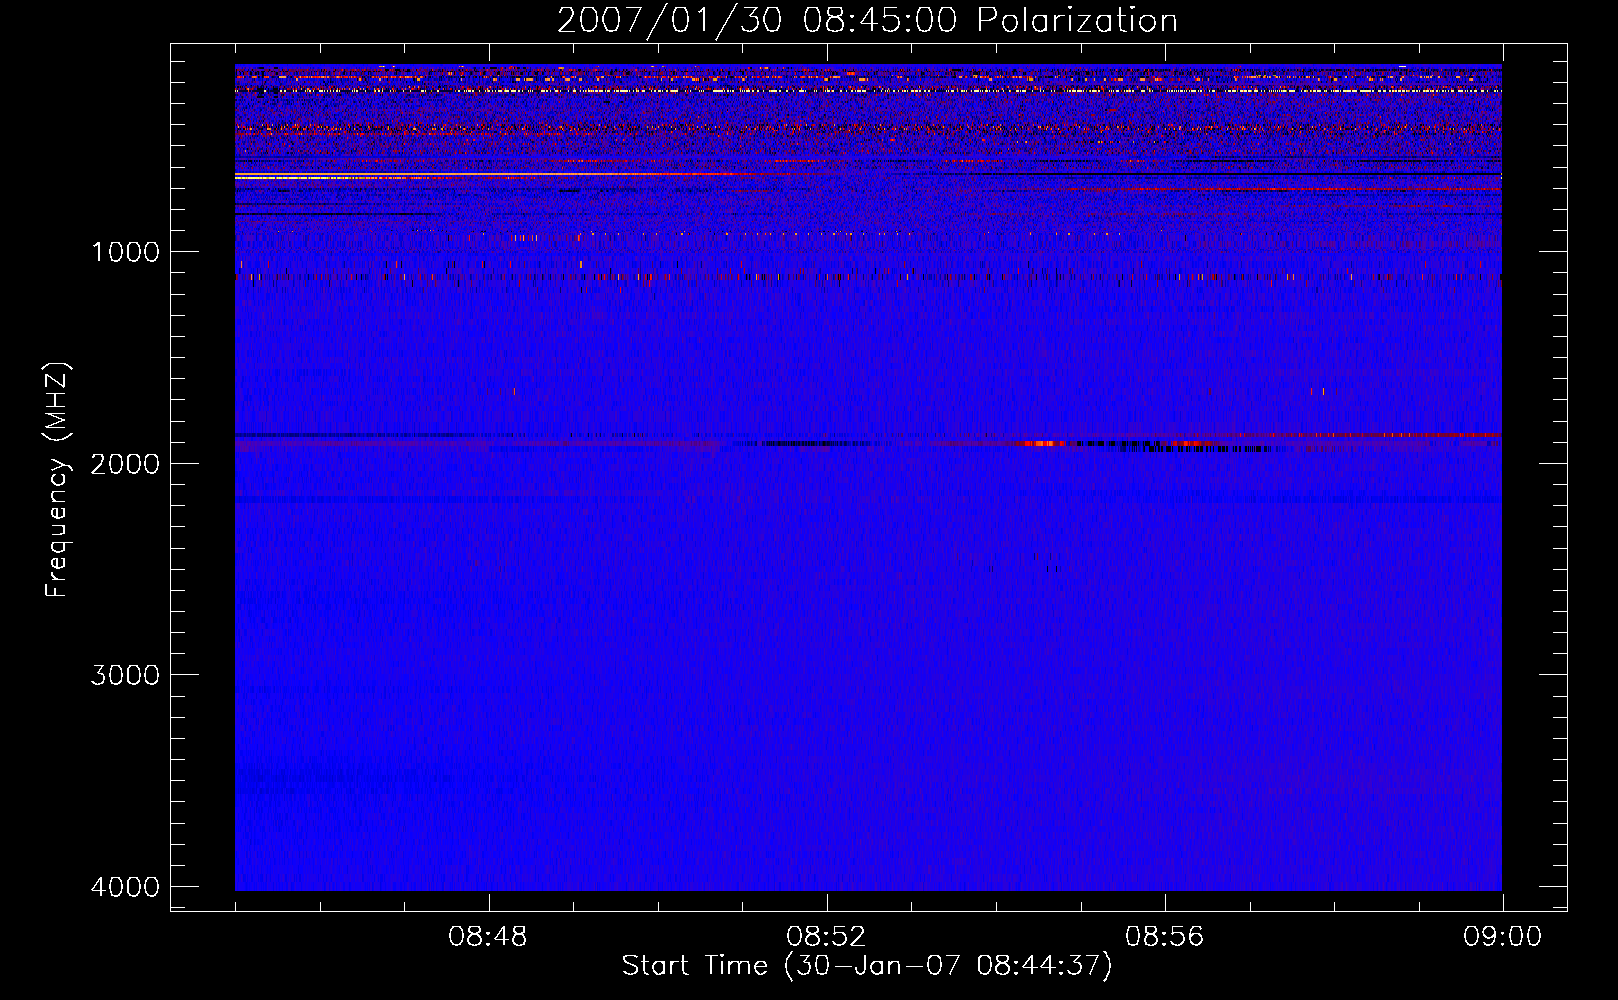The width and height of the screenshot is (1618, 1000).
Task: Click the 08:48 time tick label
Action: click(488, 937)
